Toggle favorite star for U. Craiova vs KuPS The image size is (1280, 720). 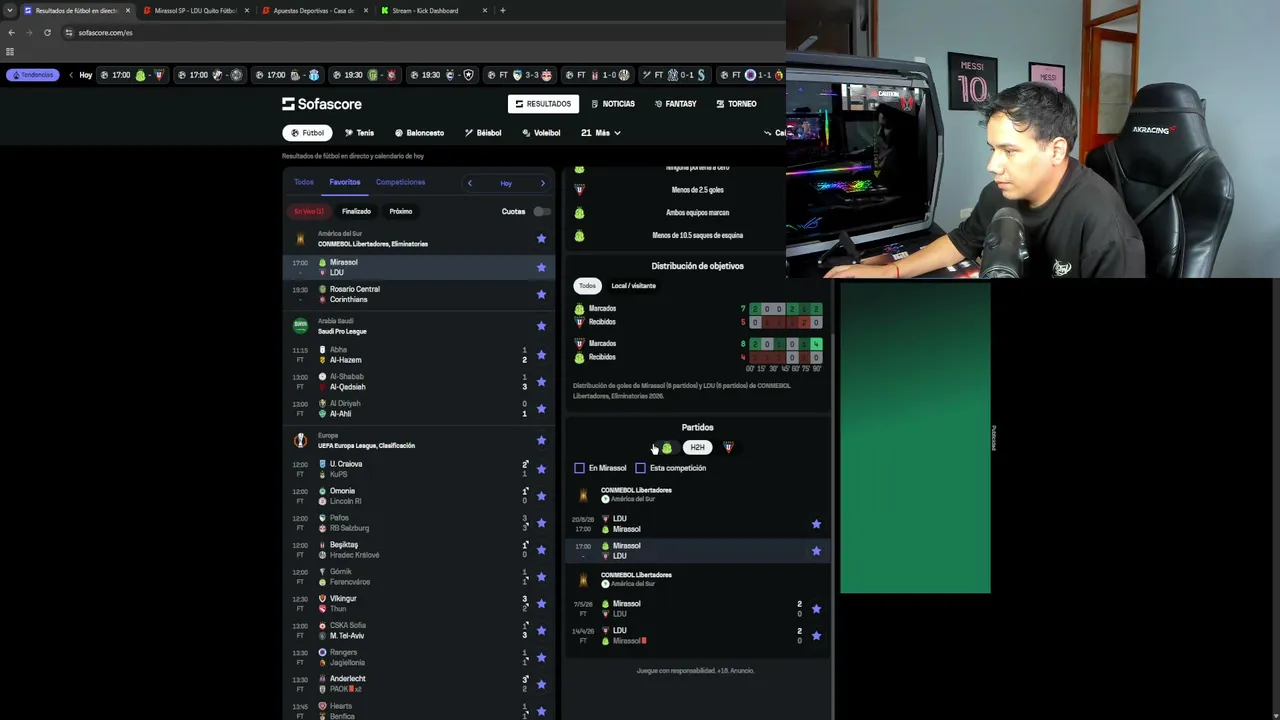point(541,469)
